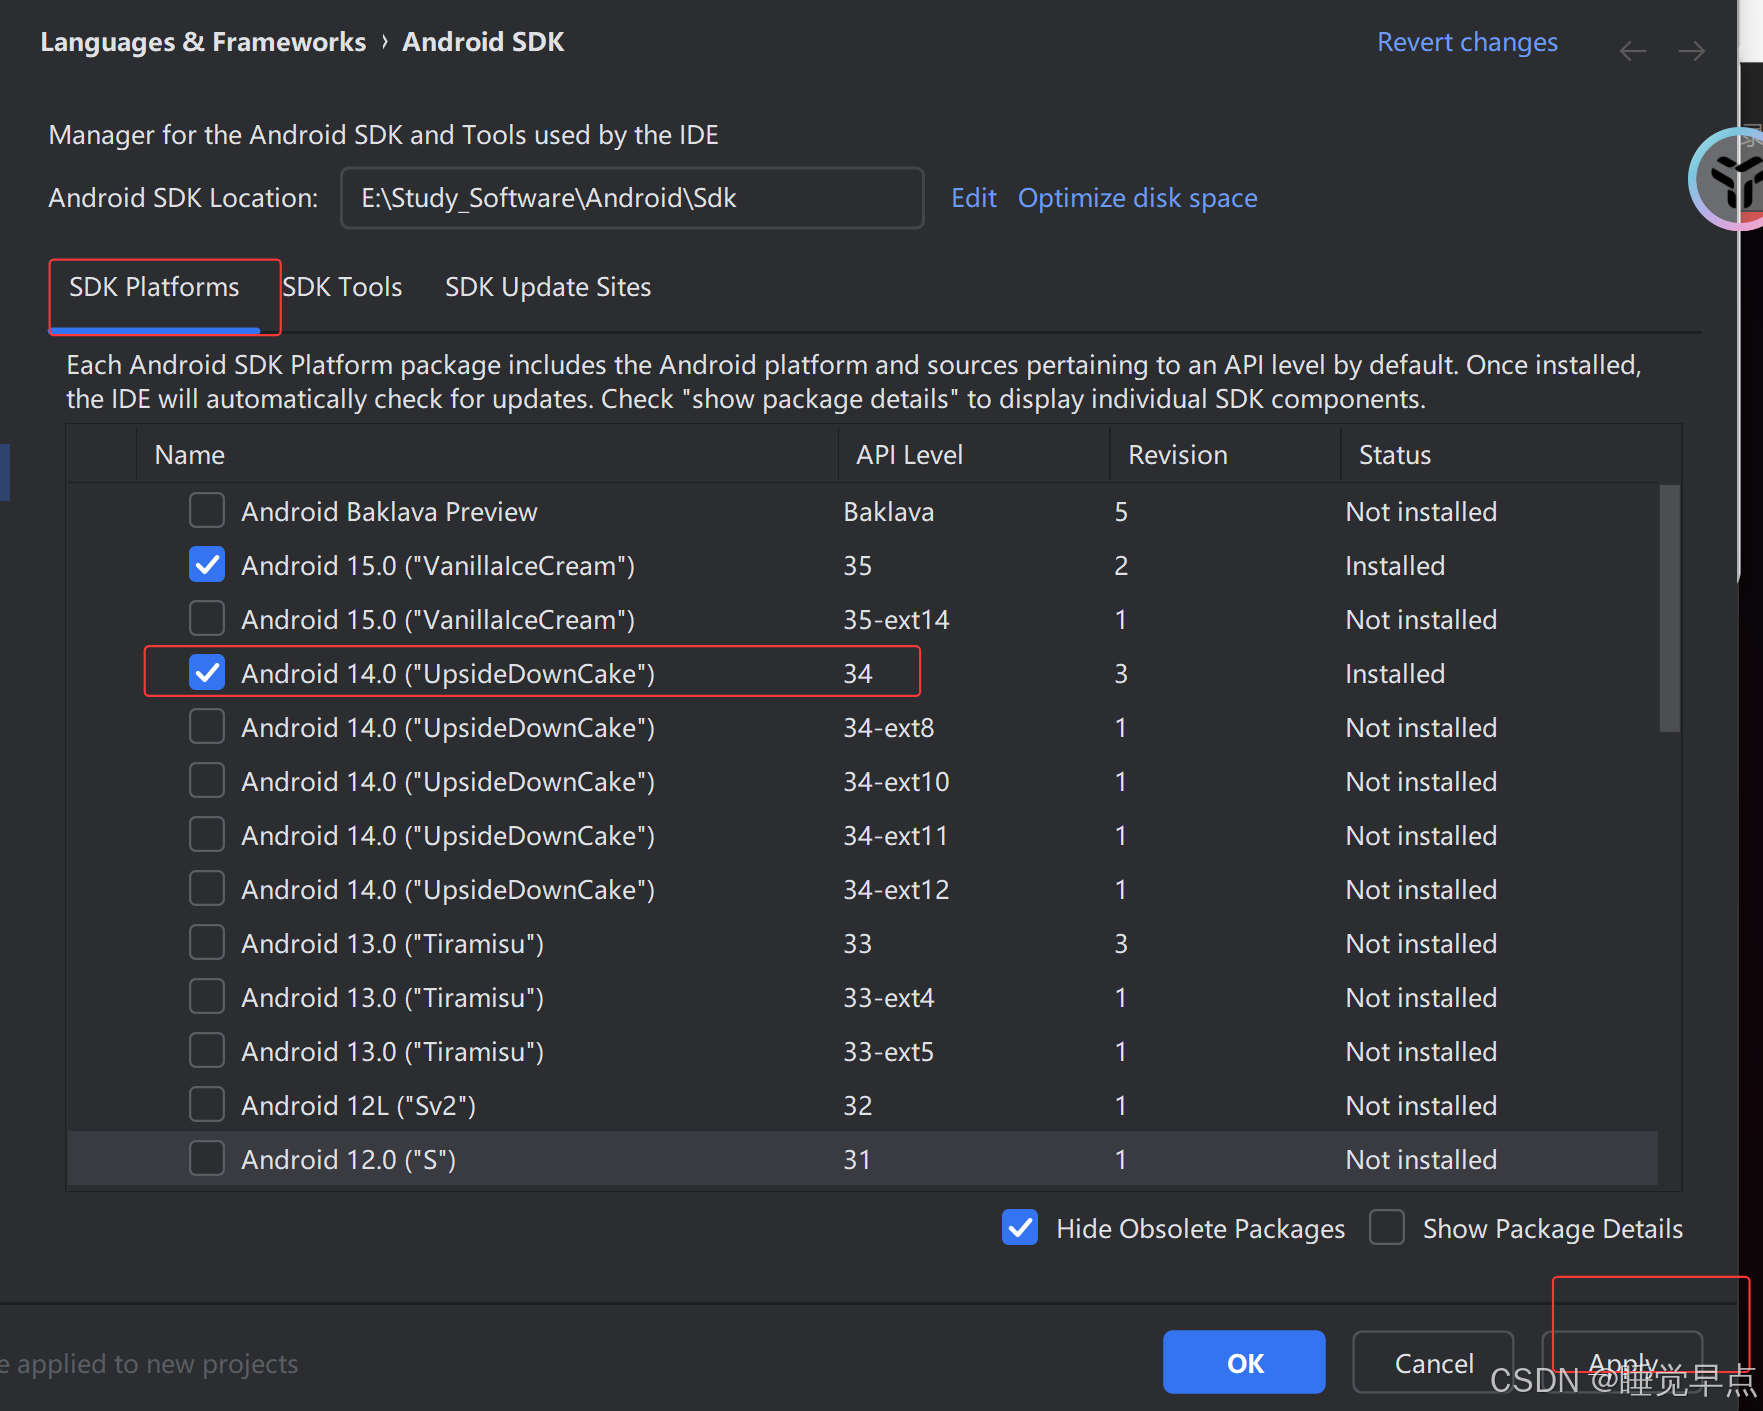Screen dimensions: 1763x1411
Task: Check the Android Baklava Preview checkbox
Action: pos(206,510)
